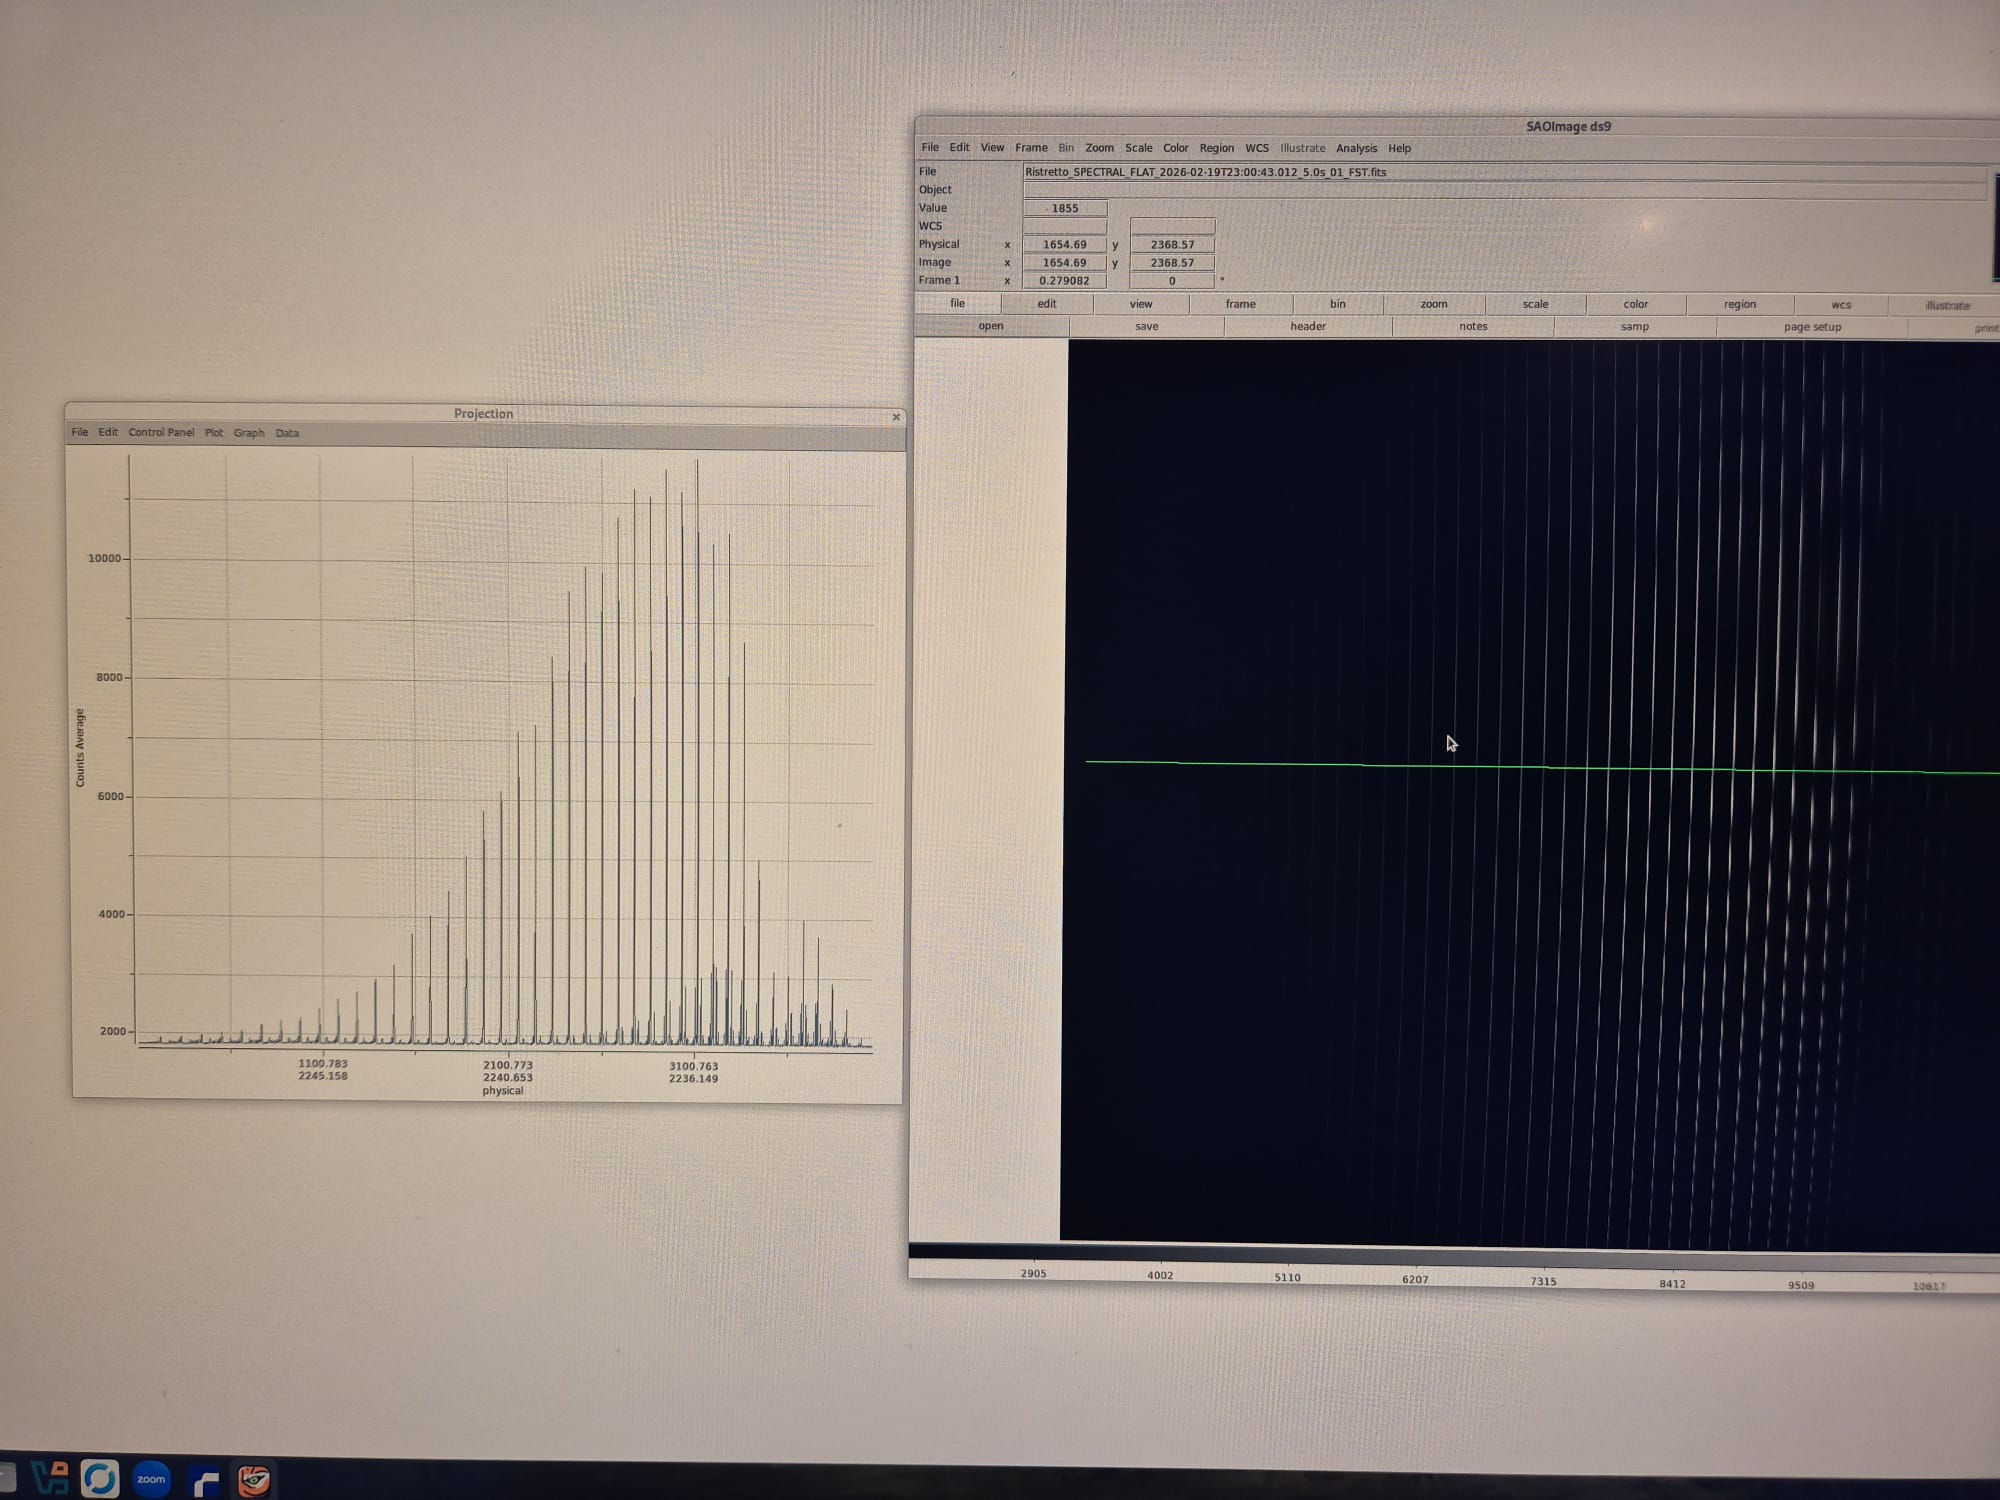The width and height of the screenshot is (2000, 1500).
Task: Click the SAOImage ds9 eye icon in taskbar
Action: click(x=254, y=1479)
